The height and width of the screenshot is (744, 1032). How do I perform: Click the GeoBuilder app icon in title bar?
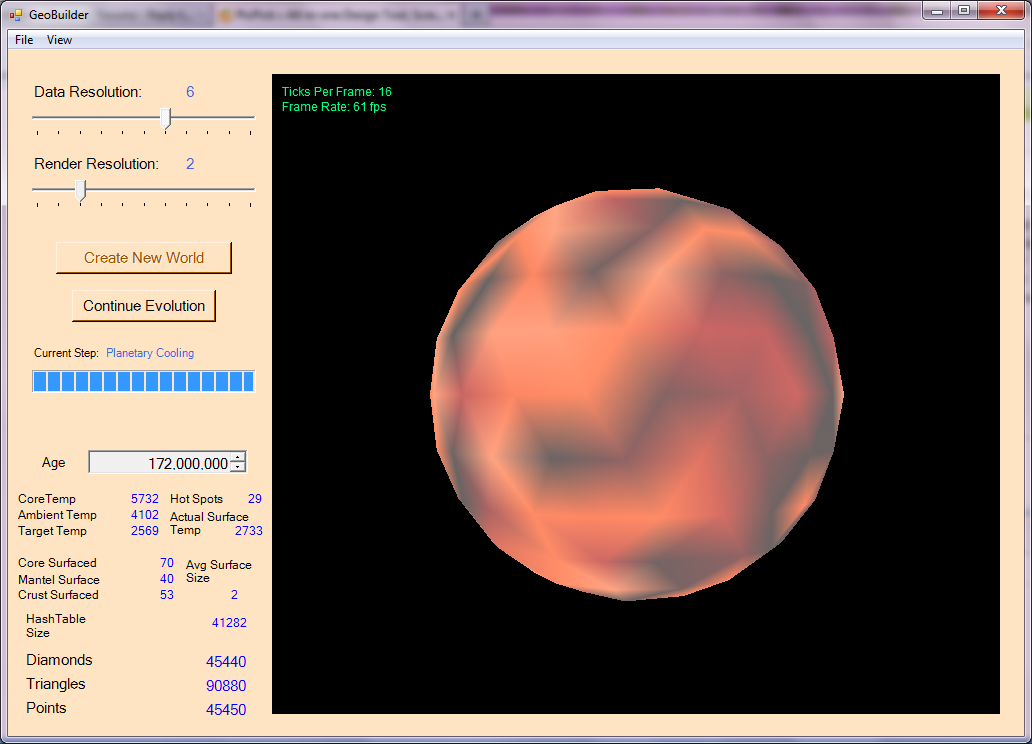coord(16,14)
